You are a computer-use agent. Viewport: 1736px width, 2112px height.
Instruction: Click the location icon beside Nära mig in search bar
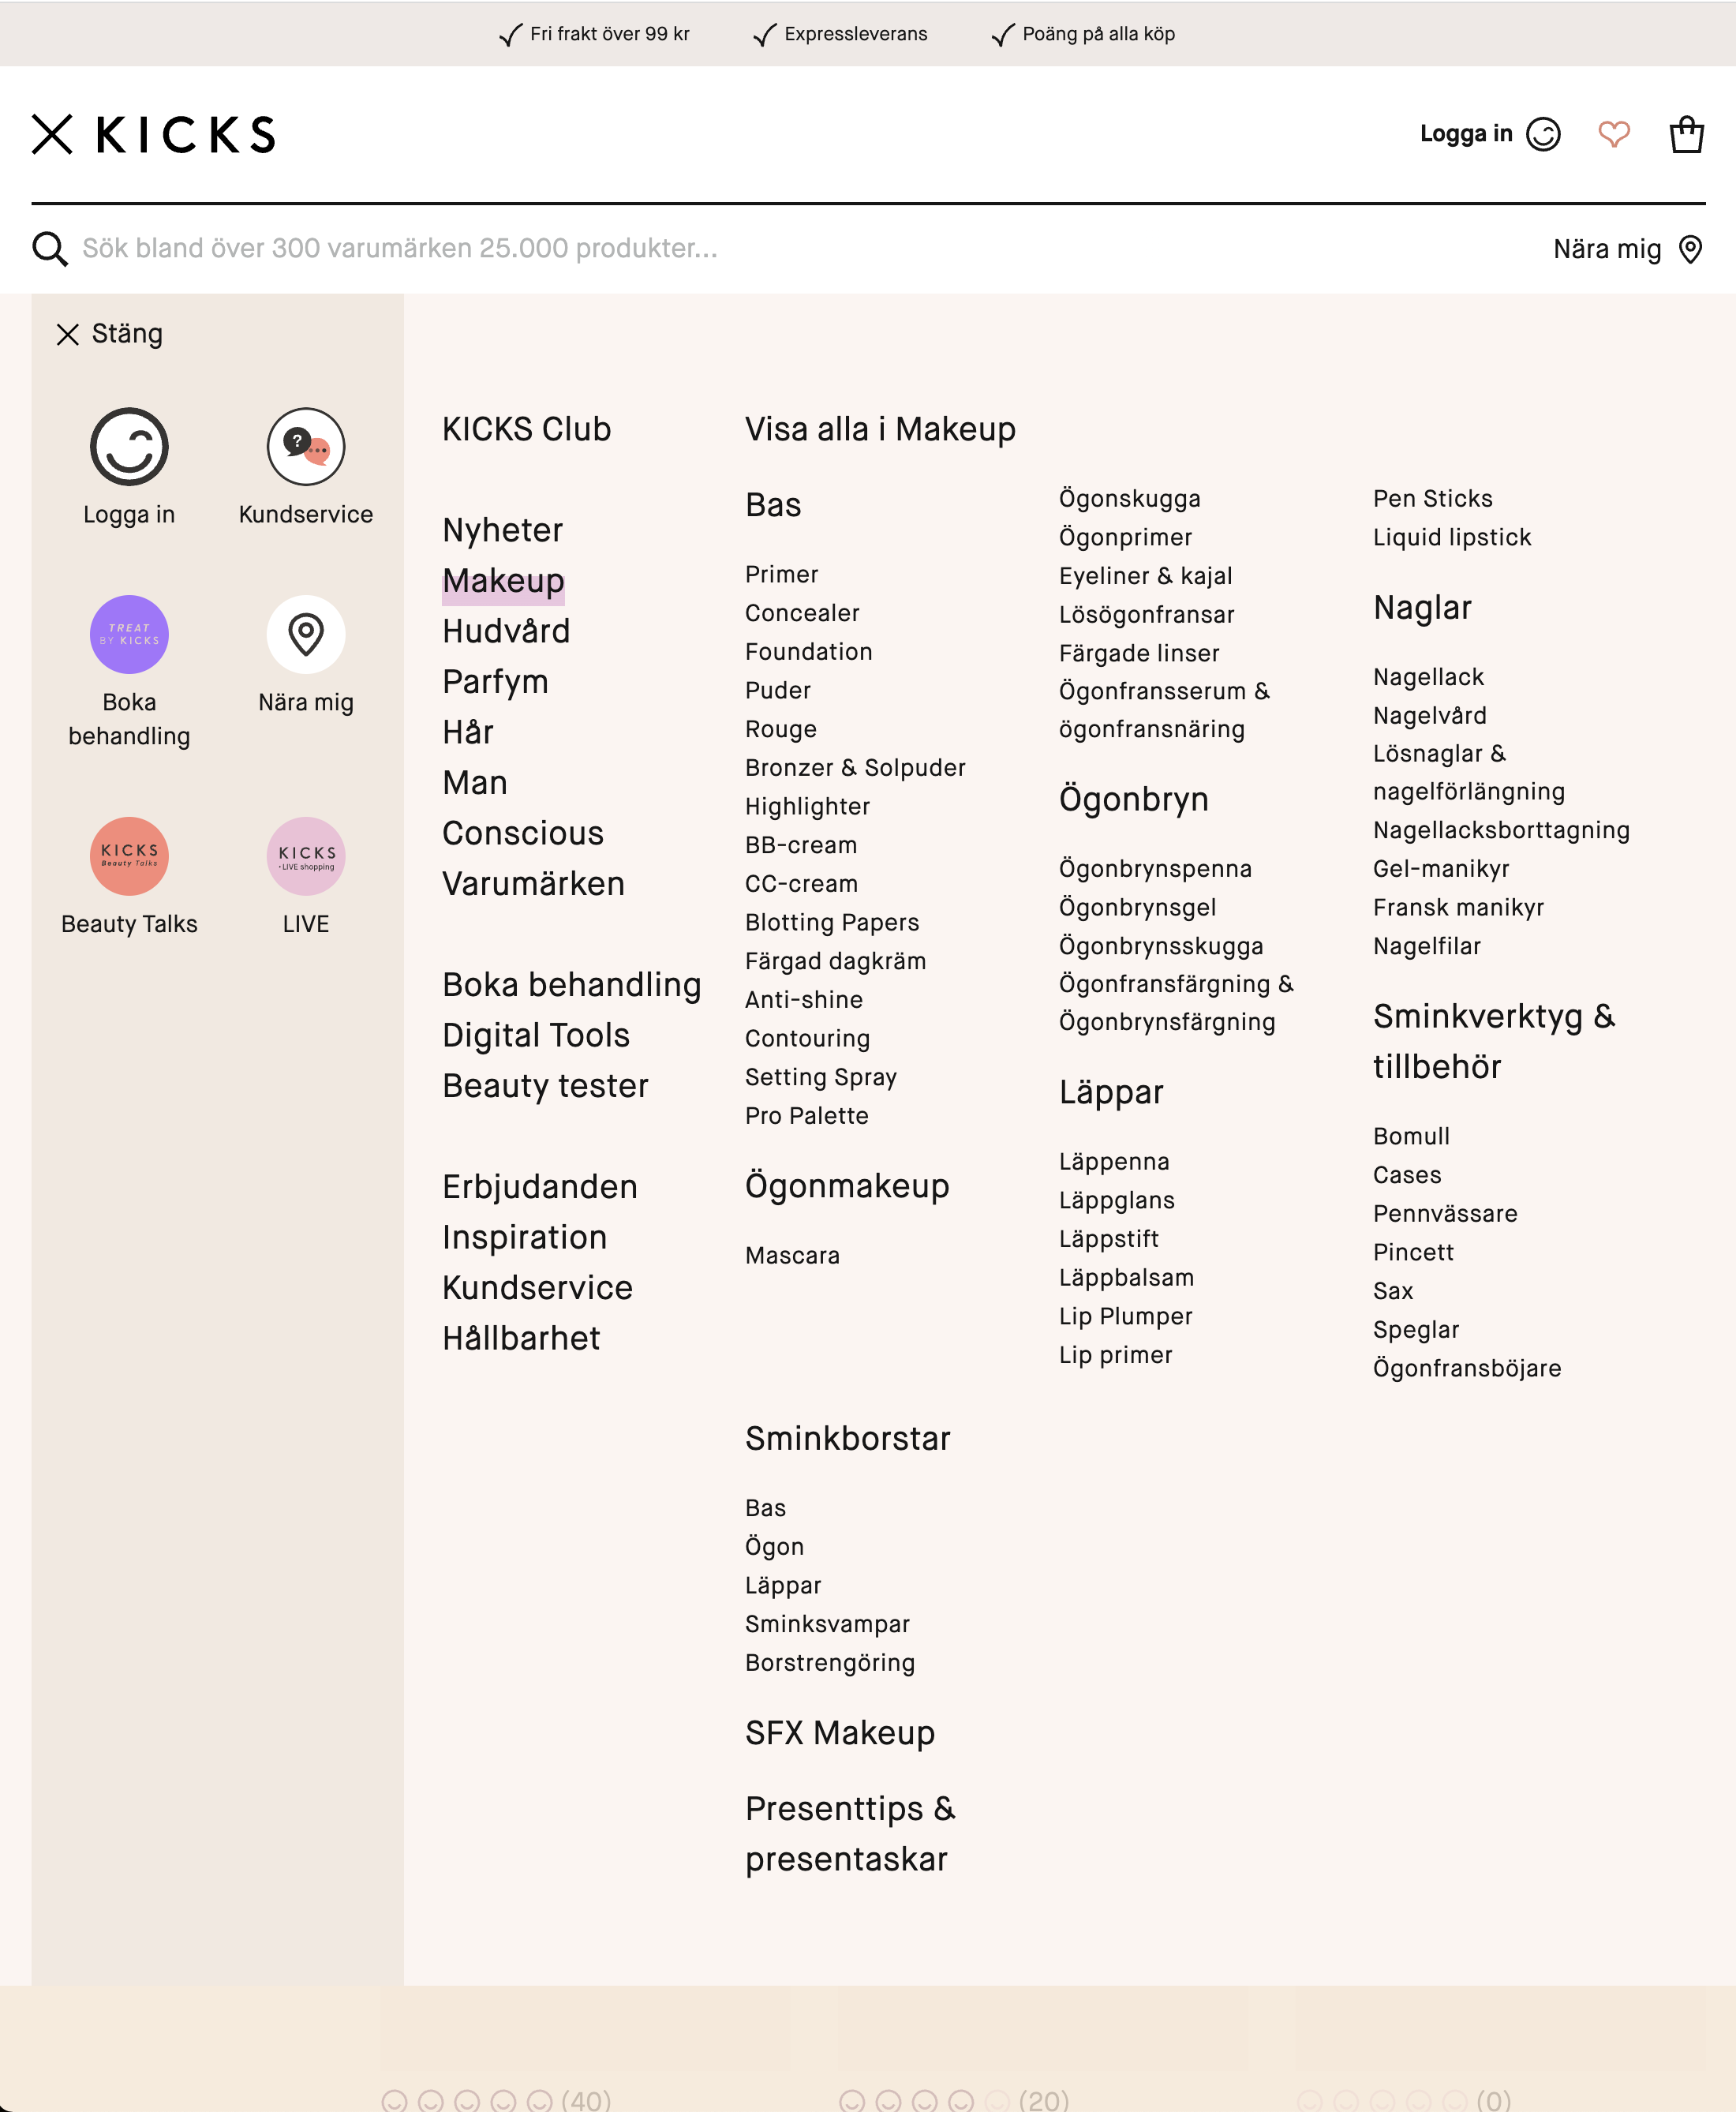[1691, 249]
